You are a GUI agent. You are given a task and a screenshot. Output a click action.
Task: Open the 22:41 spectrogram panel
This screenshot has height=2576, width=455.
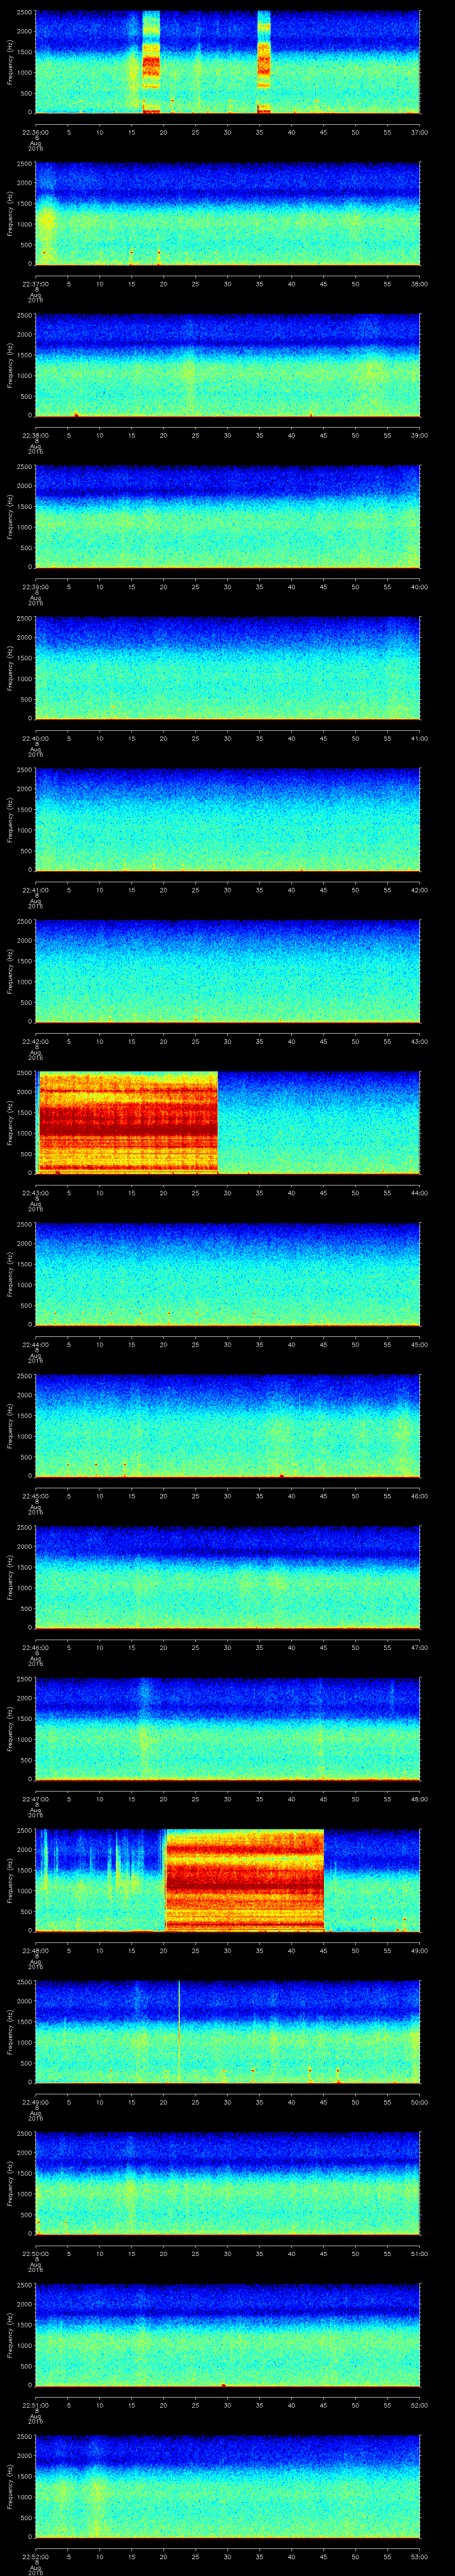(227, 819)
